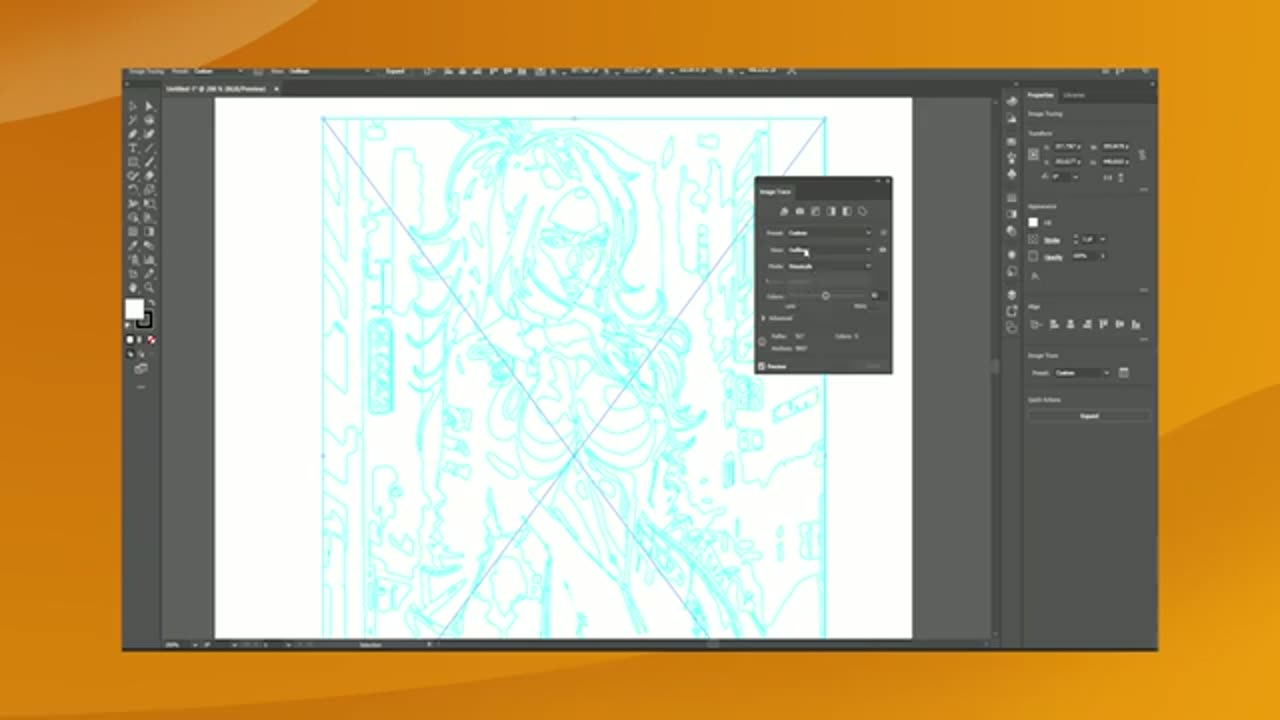1280x720 pixels.
Task: Open Manage Presets menu icon in Image Trace
Action: 883,233
